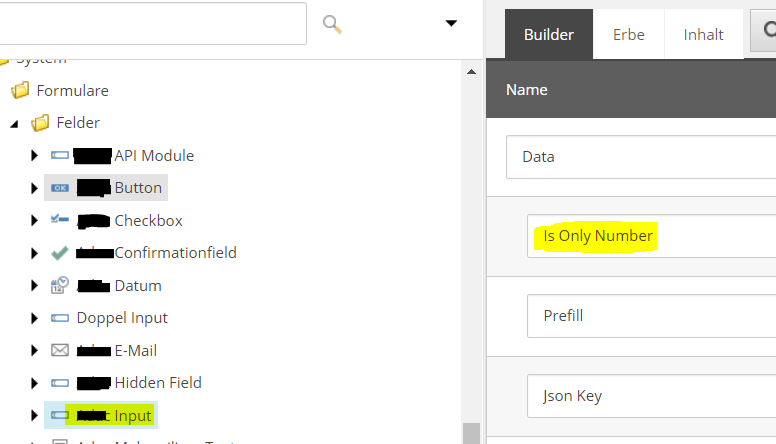The height and width of the screenshot is (444, 776).
Task: Click the Felder folder icon
Action: (x=40, y=123)
